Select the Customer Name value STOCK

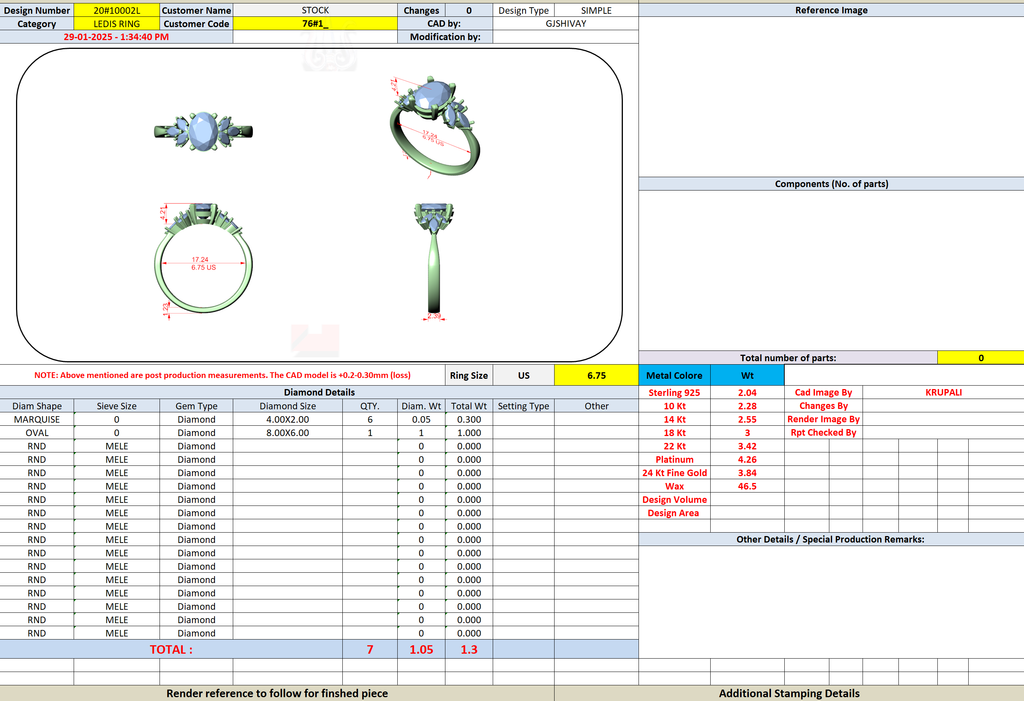(x=315, y=10)
